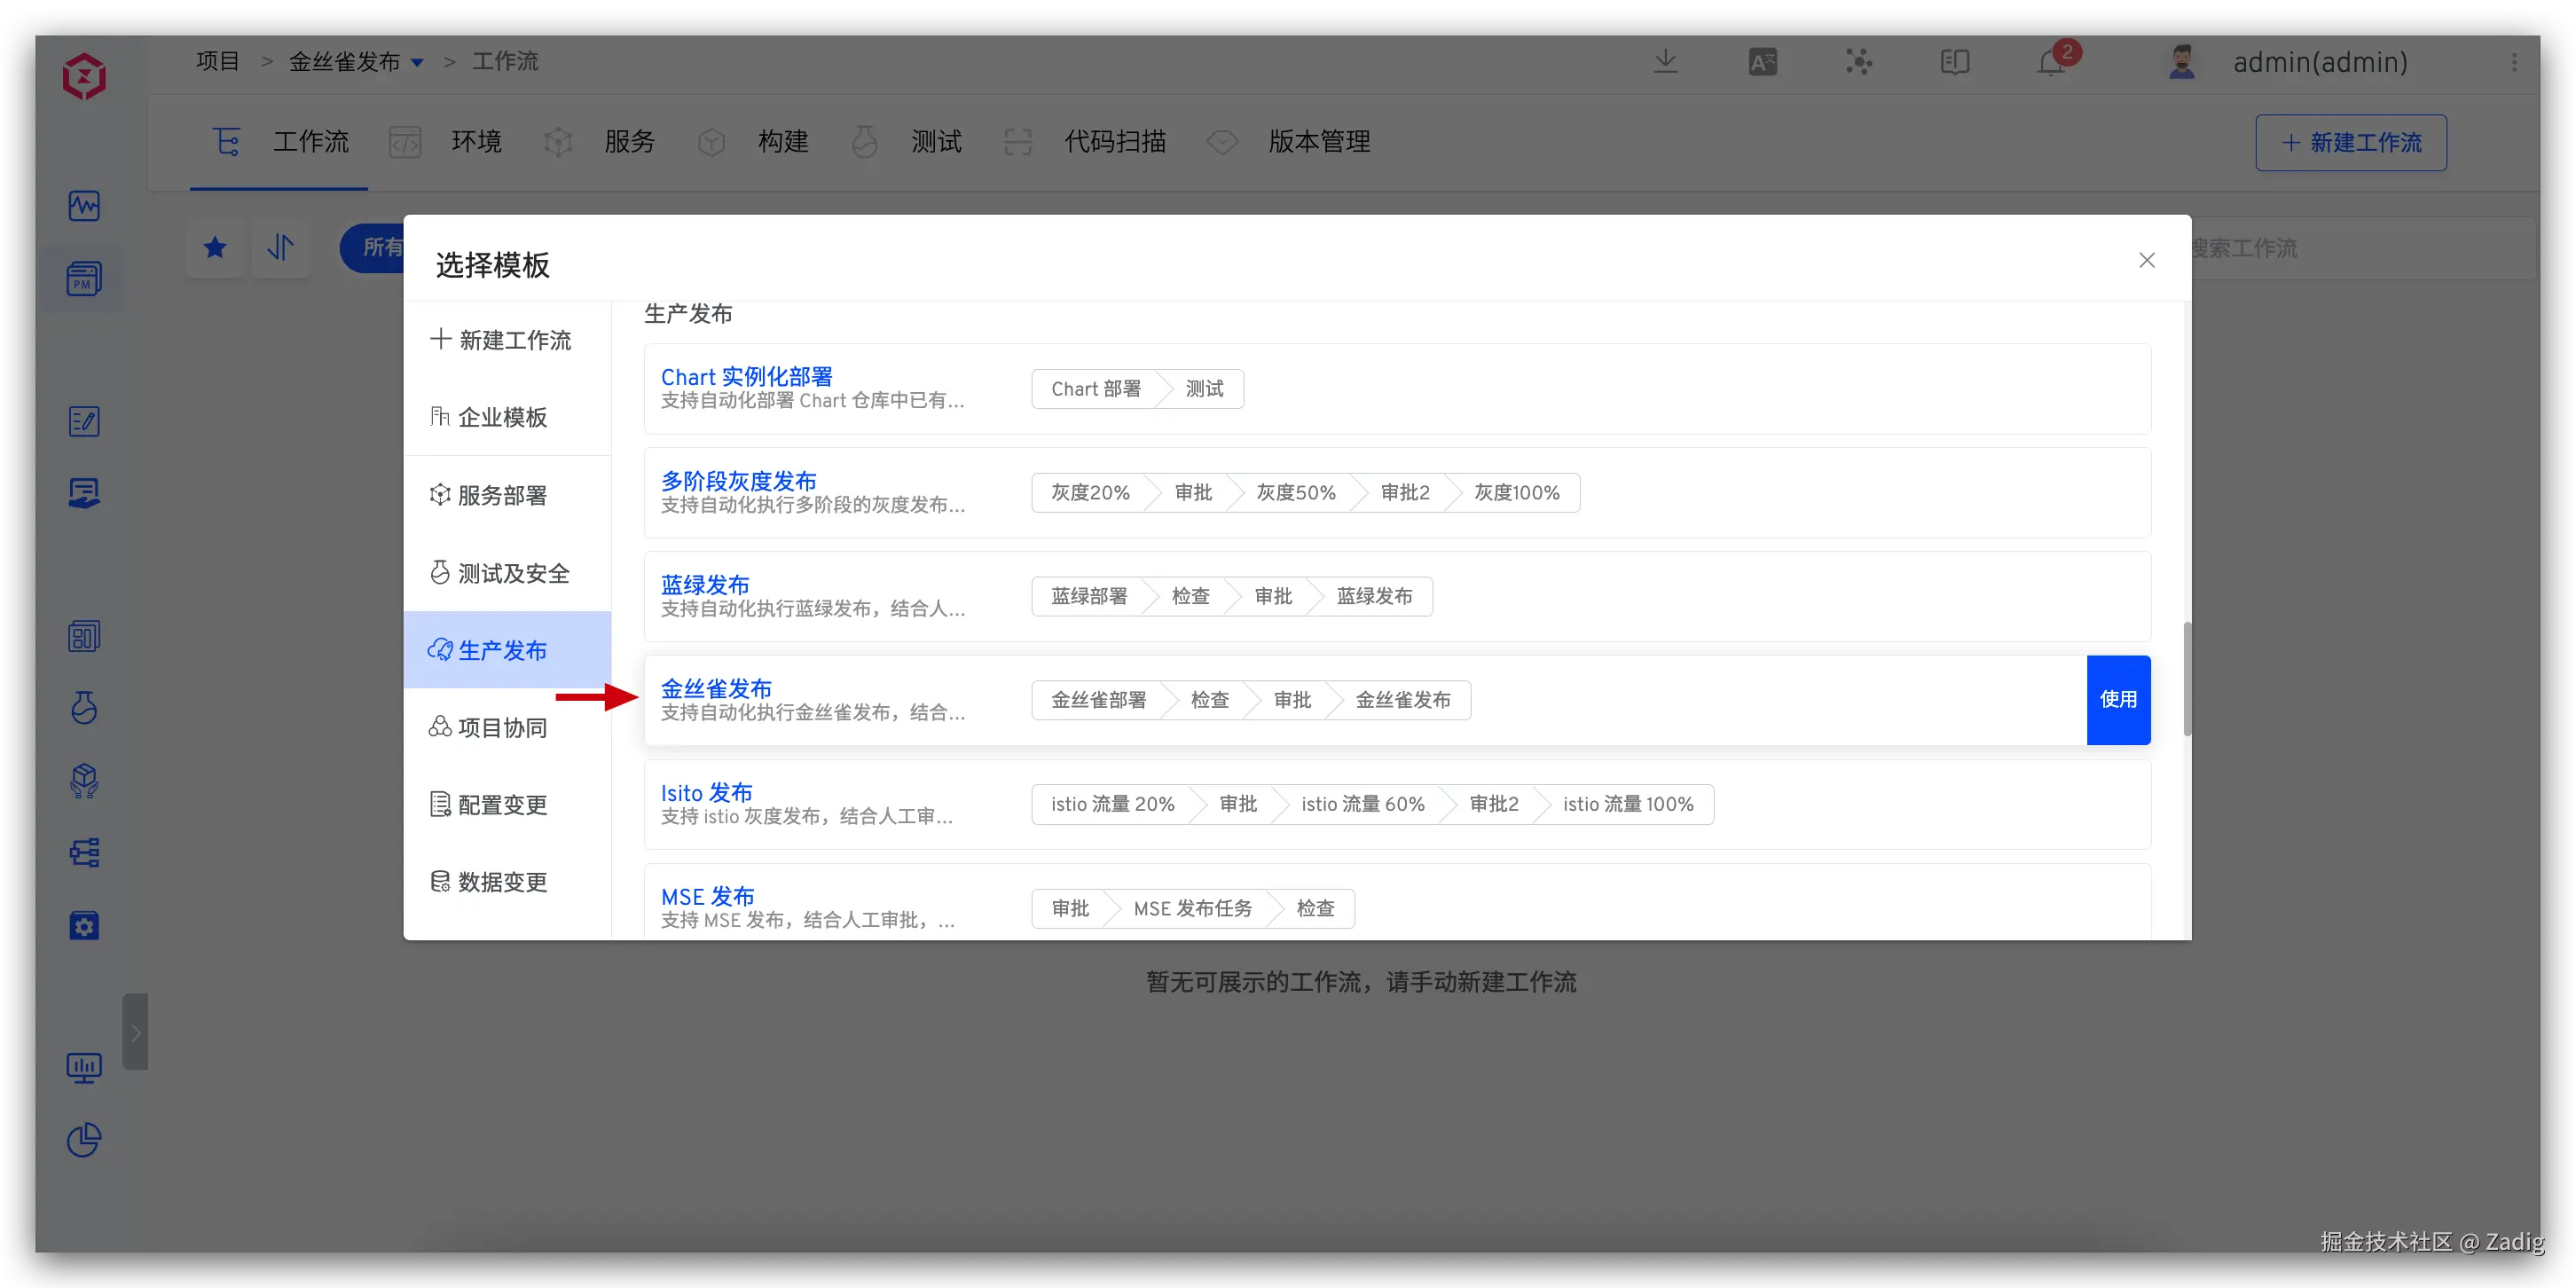Click the cluster nodes header icon
The height and width of the screenshot is (1288, 2576).
(1859, 62)
